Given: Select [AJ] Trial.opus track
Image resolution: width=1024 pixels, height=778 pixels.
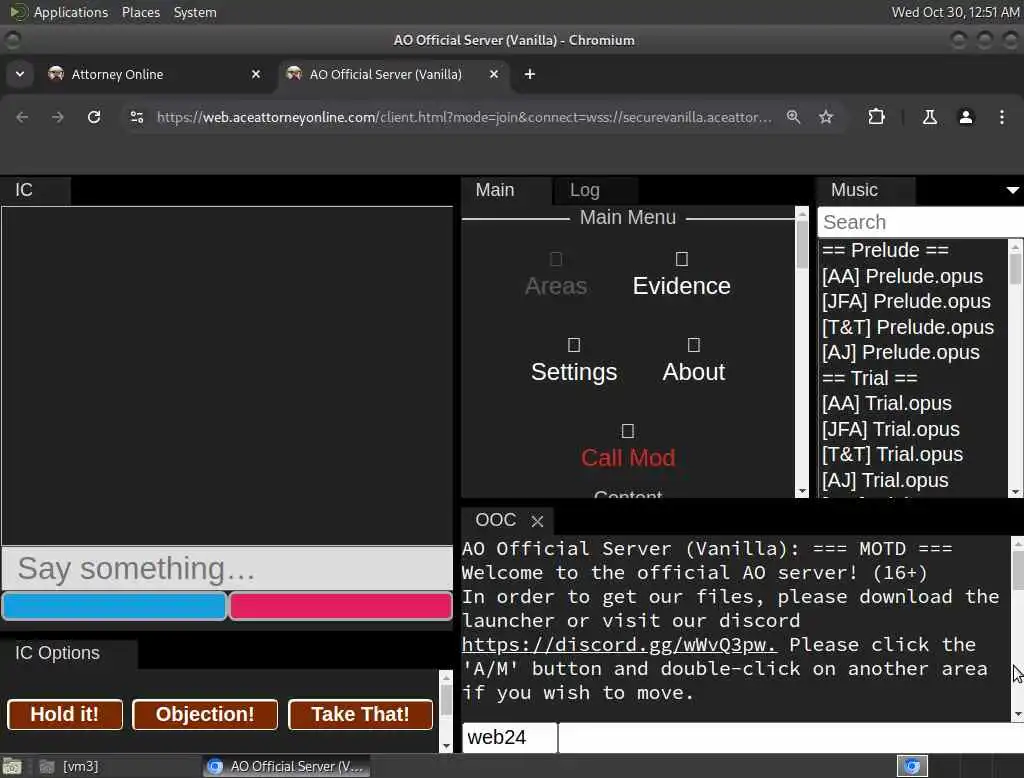Looking at the screenshot, I should coord(885,481).
